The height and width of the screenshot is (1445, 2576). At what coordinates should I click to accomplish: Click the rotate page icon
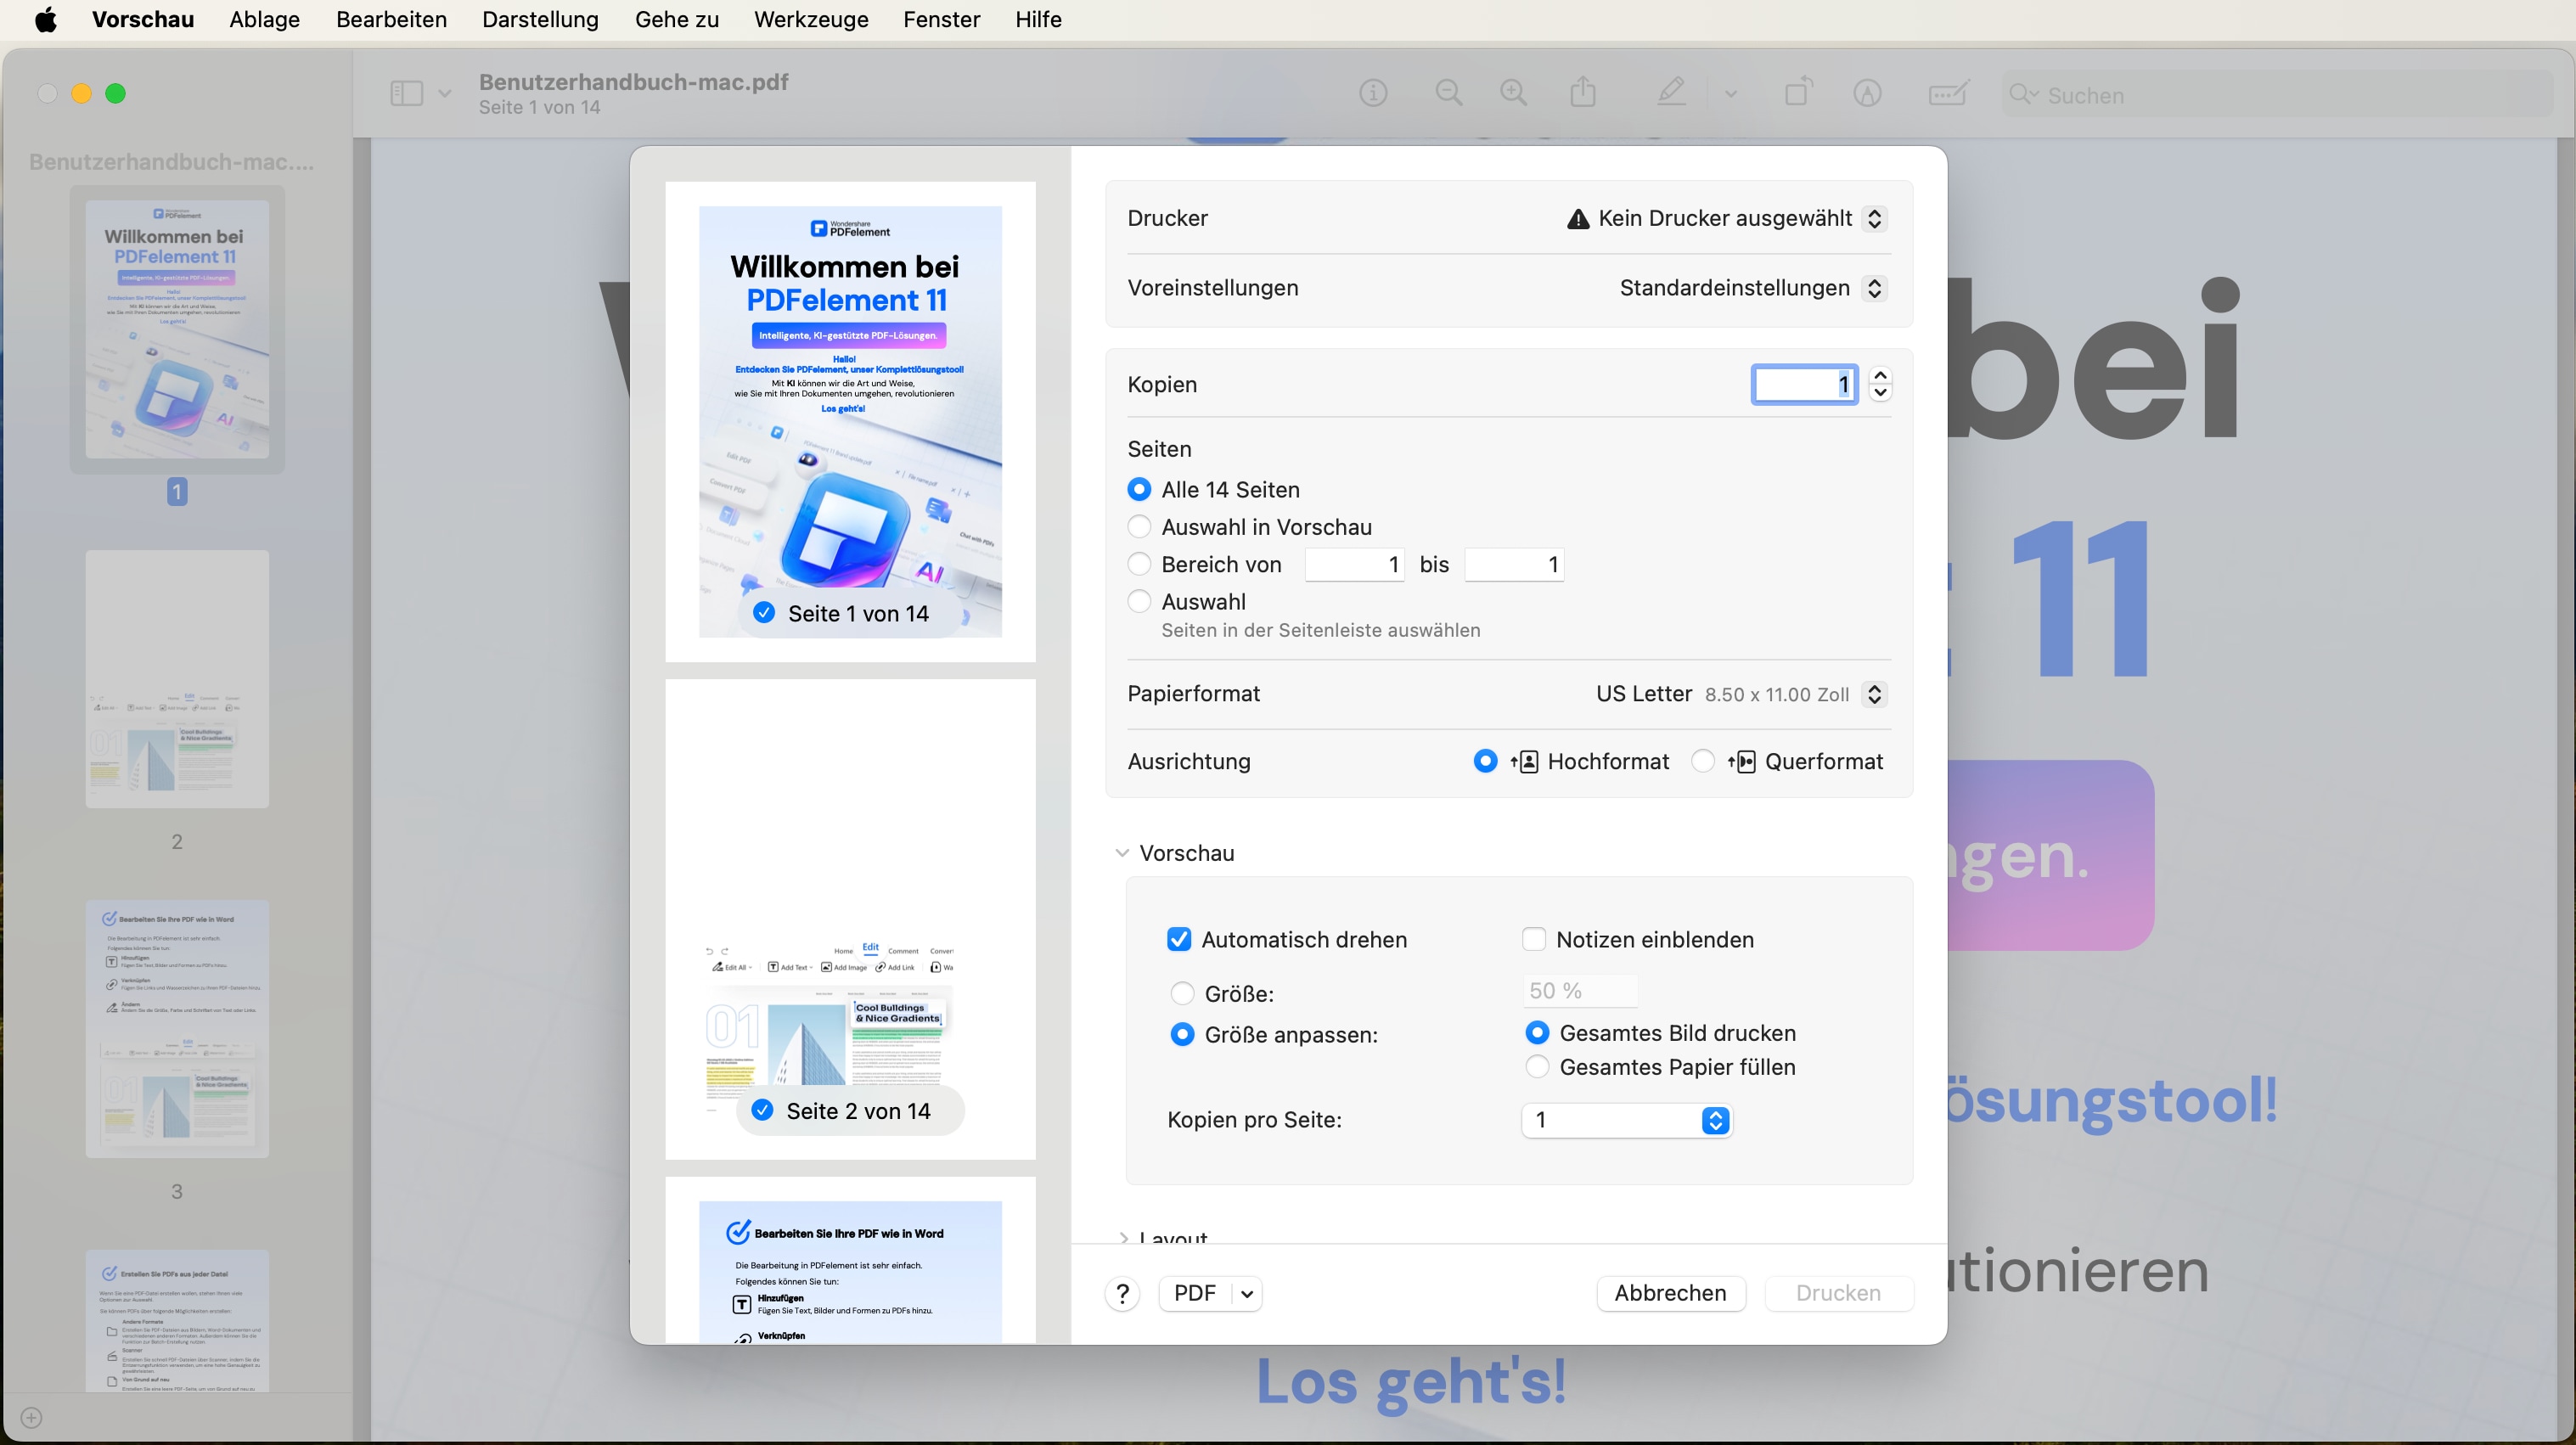point(1799,92)
